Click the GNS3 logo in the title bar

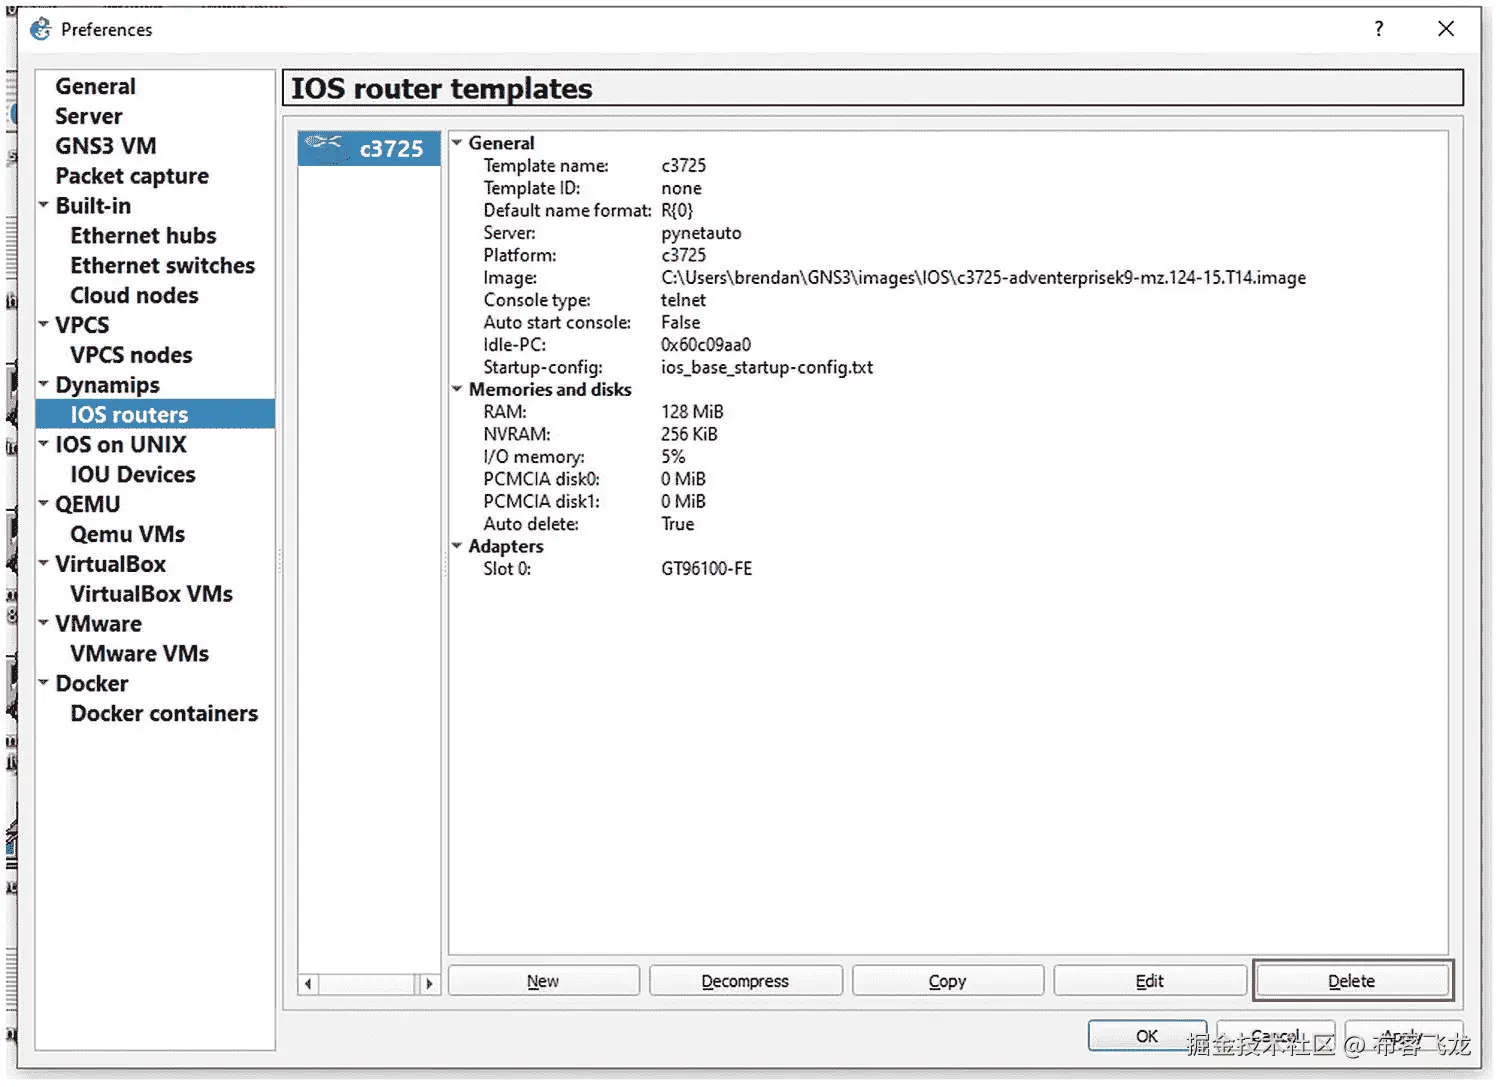tap(40, 29)
